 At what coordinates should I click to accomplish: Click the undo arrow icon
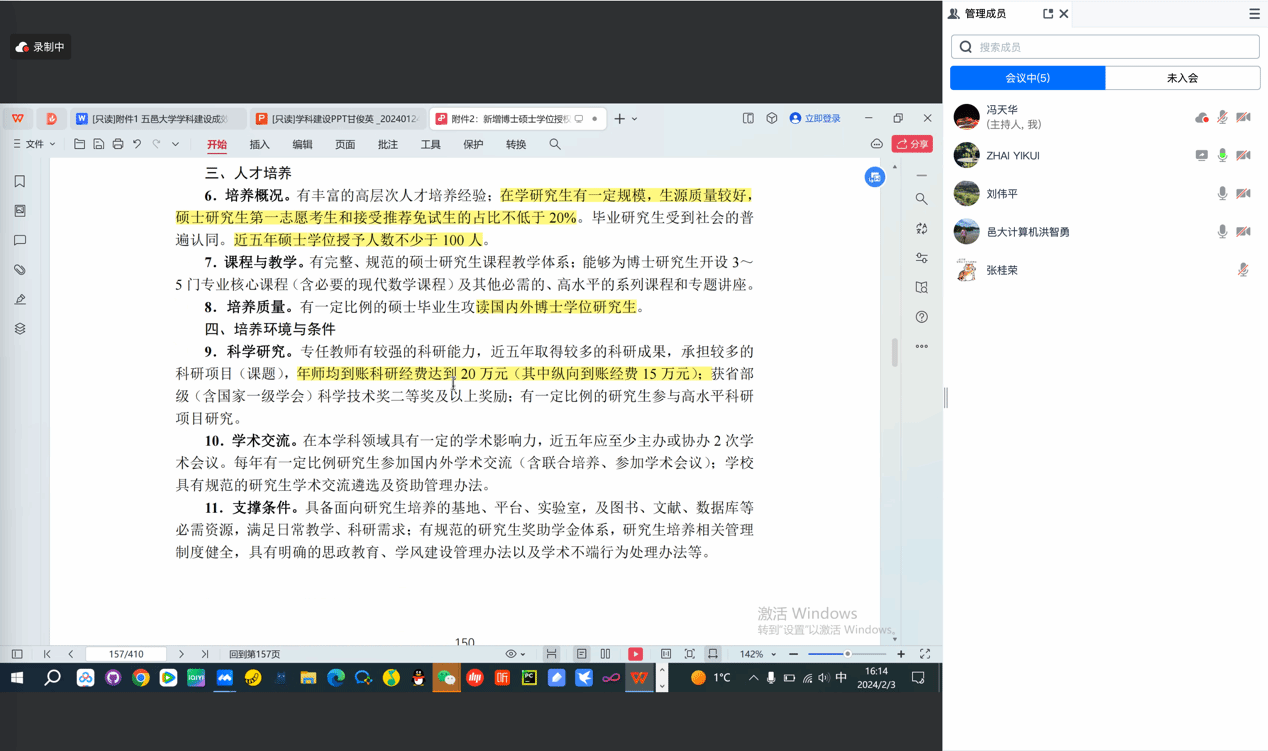pyautogui.click(x=137, y=144)
